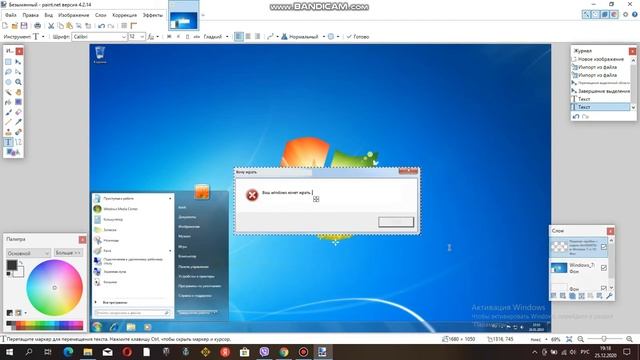Open the Эффекты menu

153,15
